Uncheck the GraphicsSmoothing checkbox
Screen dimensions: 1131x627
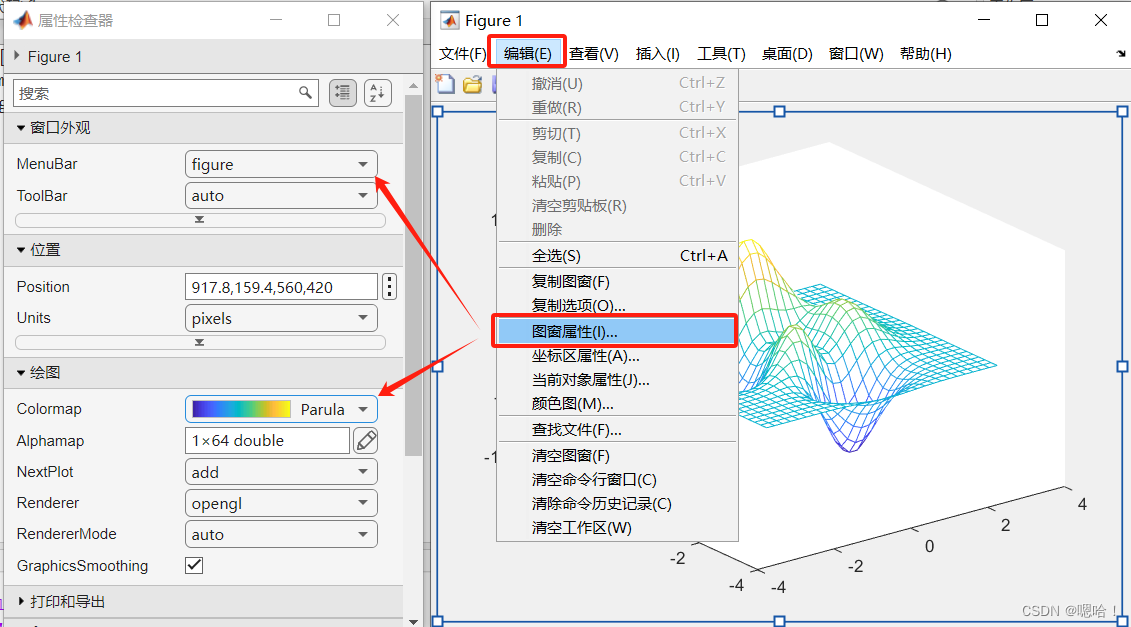coord(194,565)
